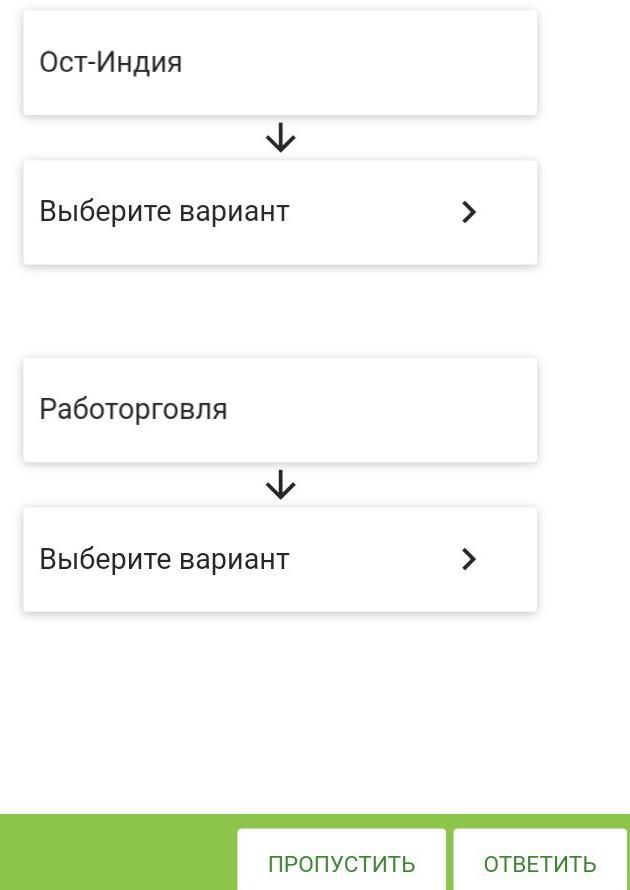Viewport: 630px width, 890px height.
Task: Expand options using the second right-pointing chevron
Action: pyautogui.click(x=469, y=559)
